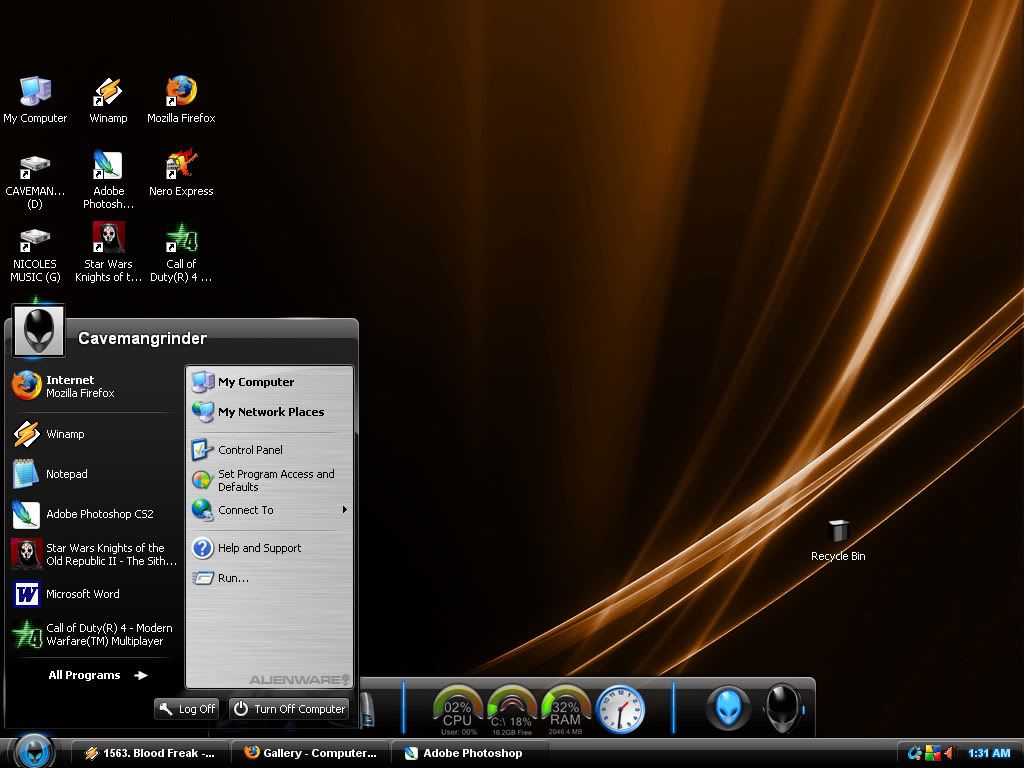Launch Call of Duty(R) 4 Modern Warfare Multiplayer
The width and height of the screenshot is (1024, 768).
tap(94, 634)
